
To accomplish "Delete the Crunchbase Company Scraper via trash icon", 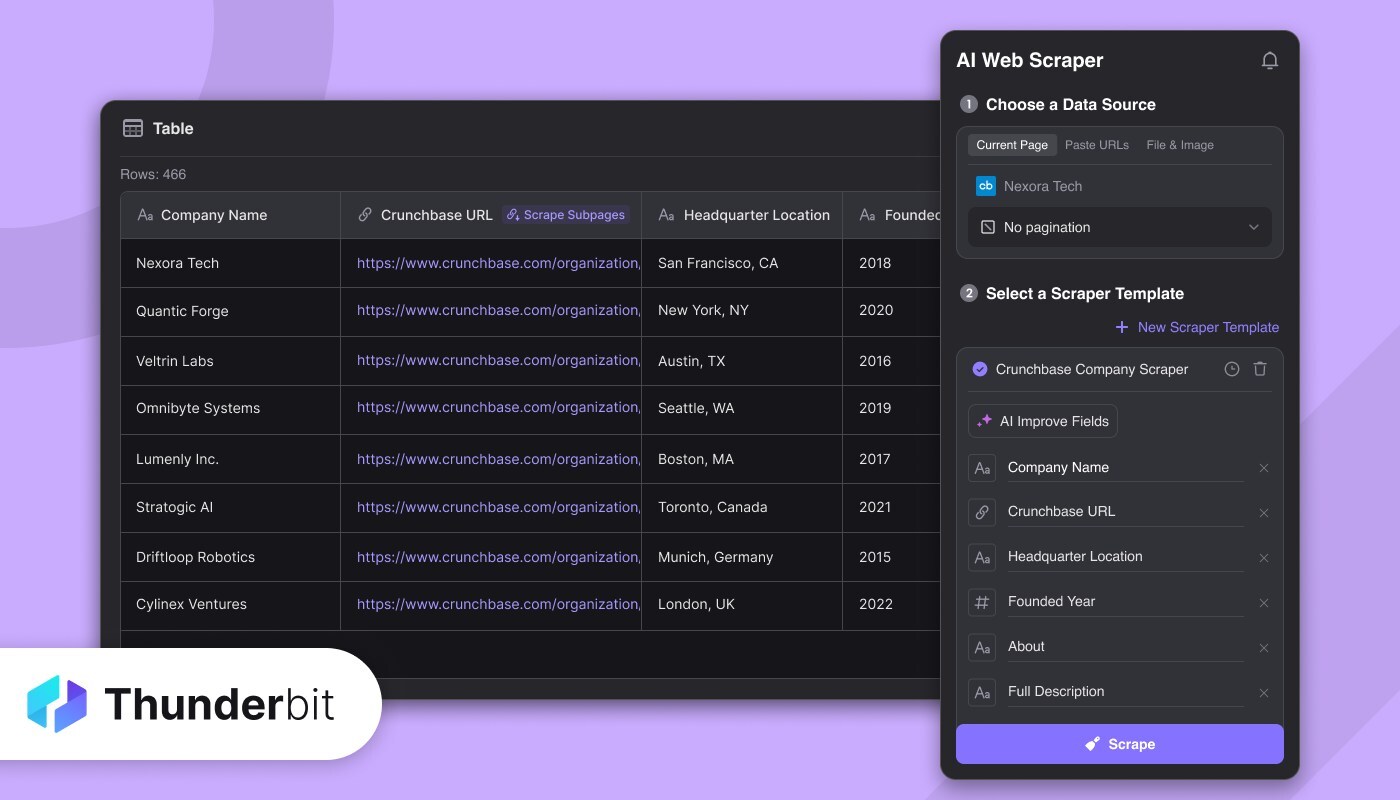I will pyautogui.click(x=1260, y=369).
